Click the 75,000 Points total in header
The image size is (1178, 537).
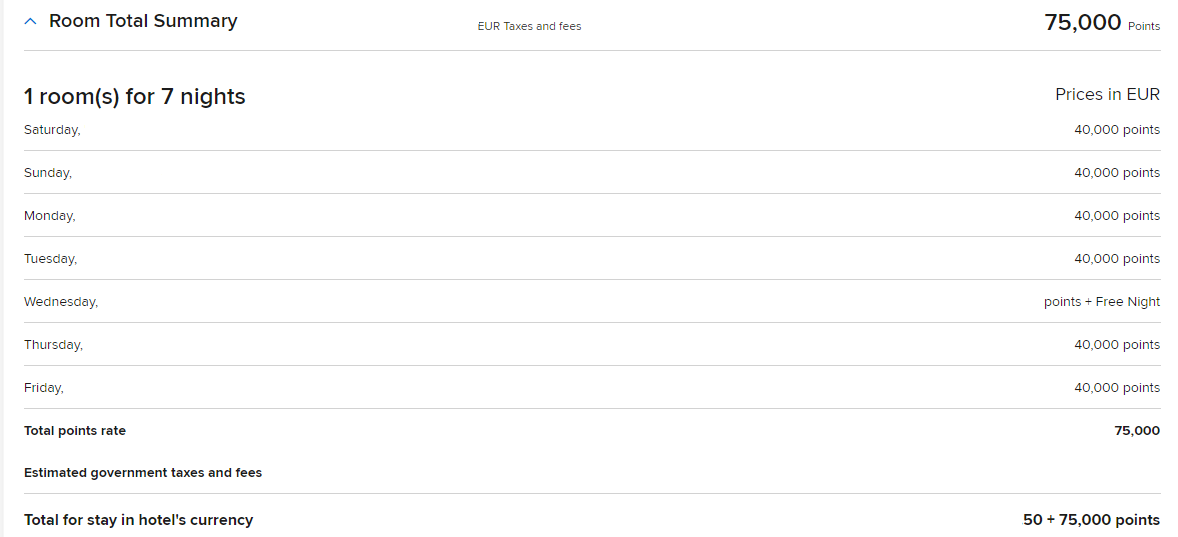pyautogui.click(x=1102, y=23)
